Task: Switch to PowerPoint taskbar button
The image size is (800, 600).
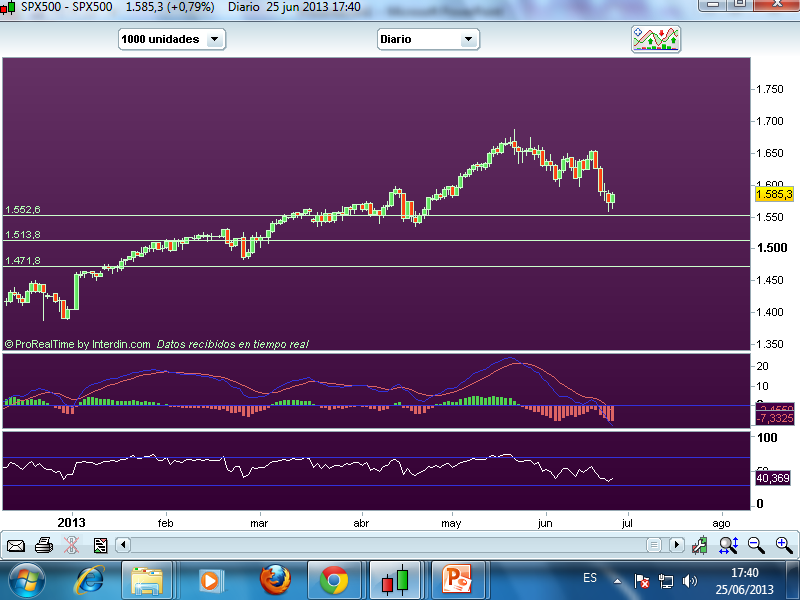Action: [x=457, y=581]
